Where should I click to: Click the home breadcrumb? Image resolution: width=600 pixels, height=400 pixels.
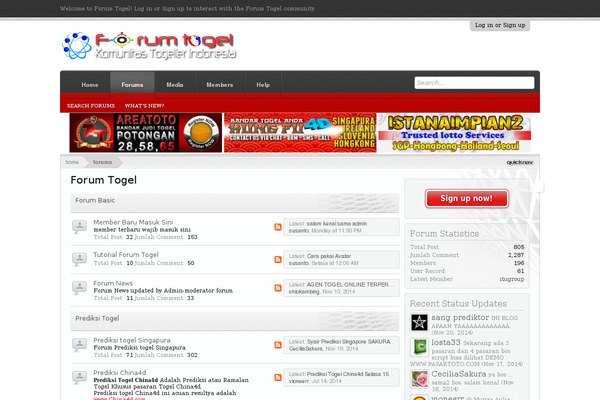click(x=72, y=162)
